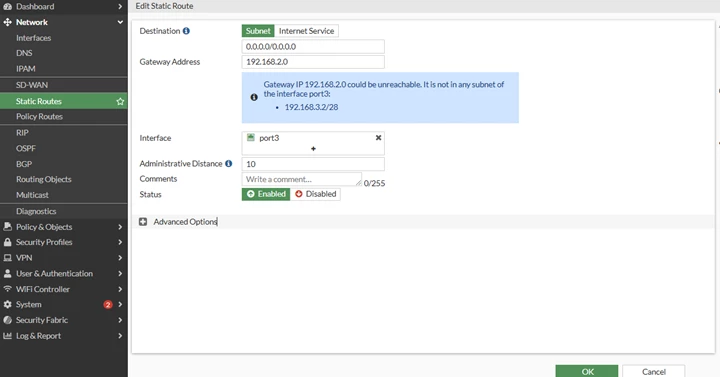The image size is (720, 377).
Task: Click the Edit Static Route title
Action: tap(164, 6)
